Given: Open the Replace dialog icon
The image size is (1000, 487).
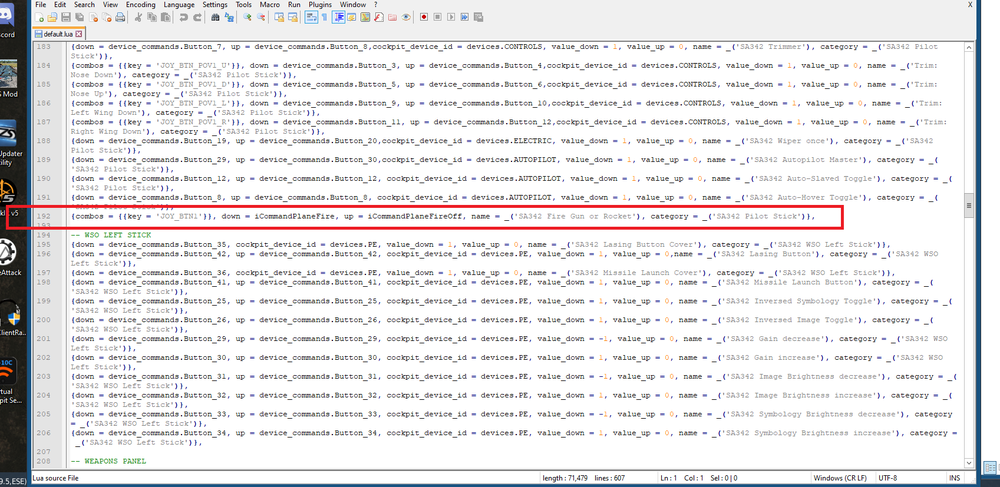Looking at the screenshot, I should tap(229, 18).
